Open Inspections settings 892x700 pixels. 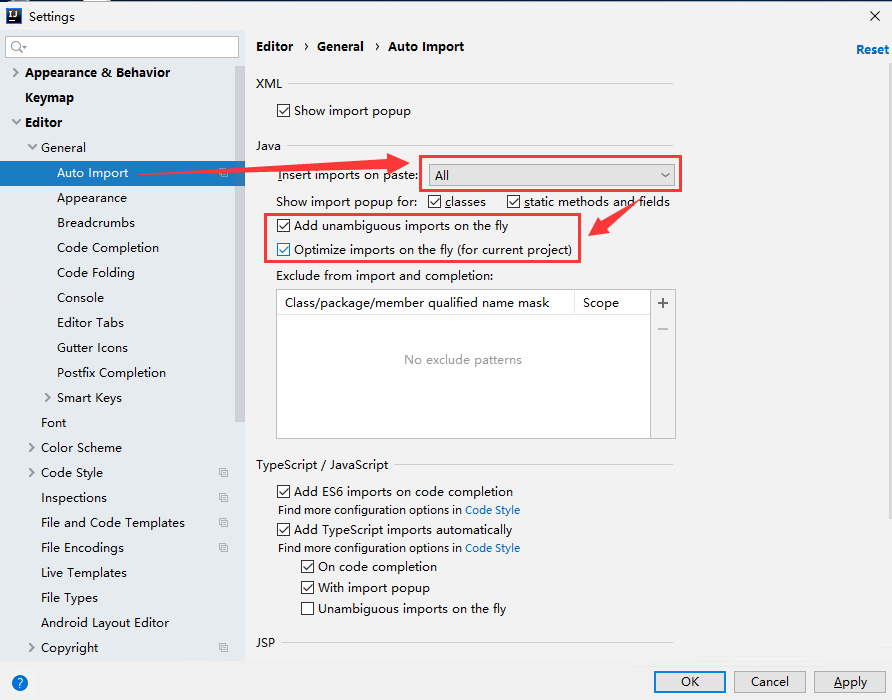tap(74, 497)
